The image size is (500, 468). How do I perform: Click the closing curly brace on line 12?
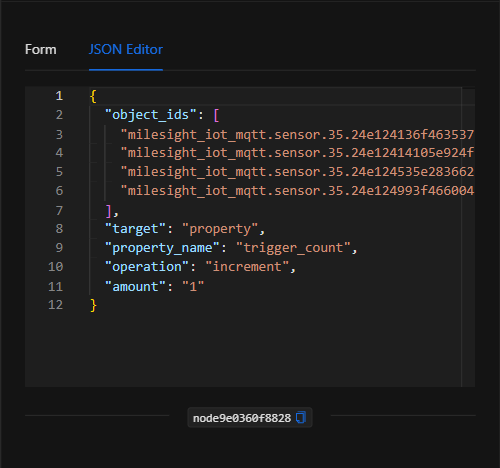tap(93, 305)
